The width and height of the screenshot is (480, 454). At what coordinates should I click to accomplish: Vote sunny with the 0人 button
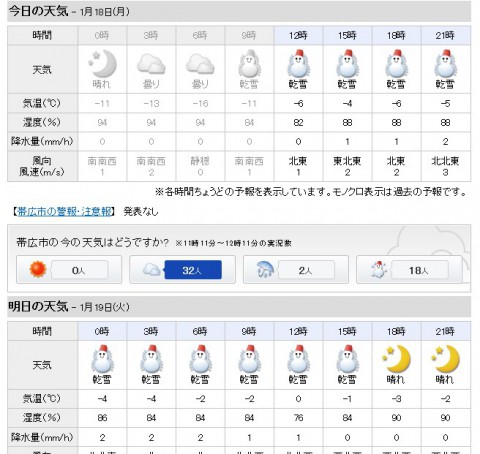pyautogui.click(x=79, y=270)
